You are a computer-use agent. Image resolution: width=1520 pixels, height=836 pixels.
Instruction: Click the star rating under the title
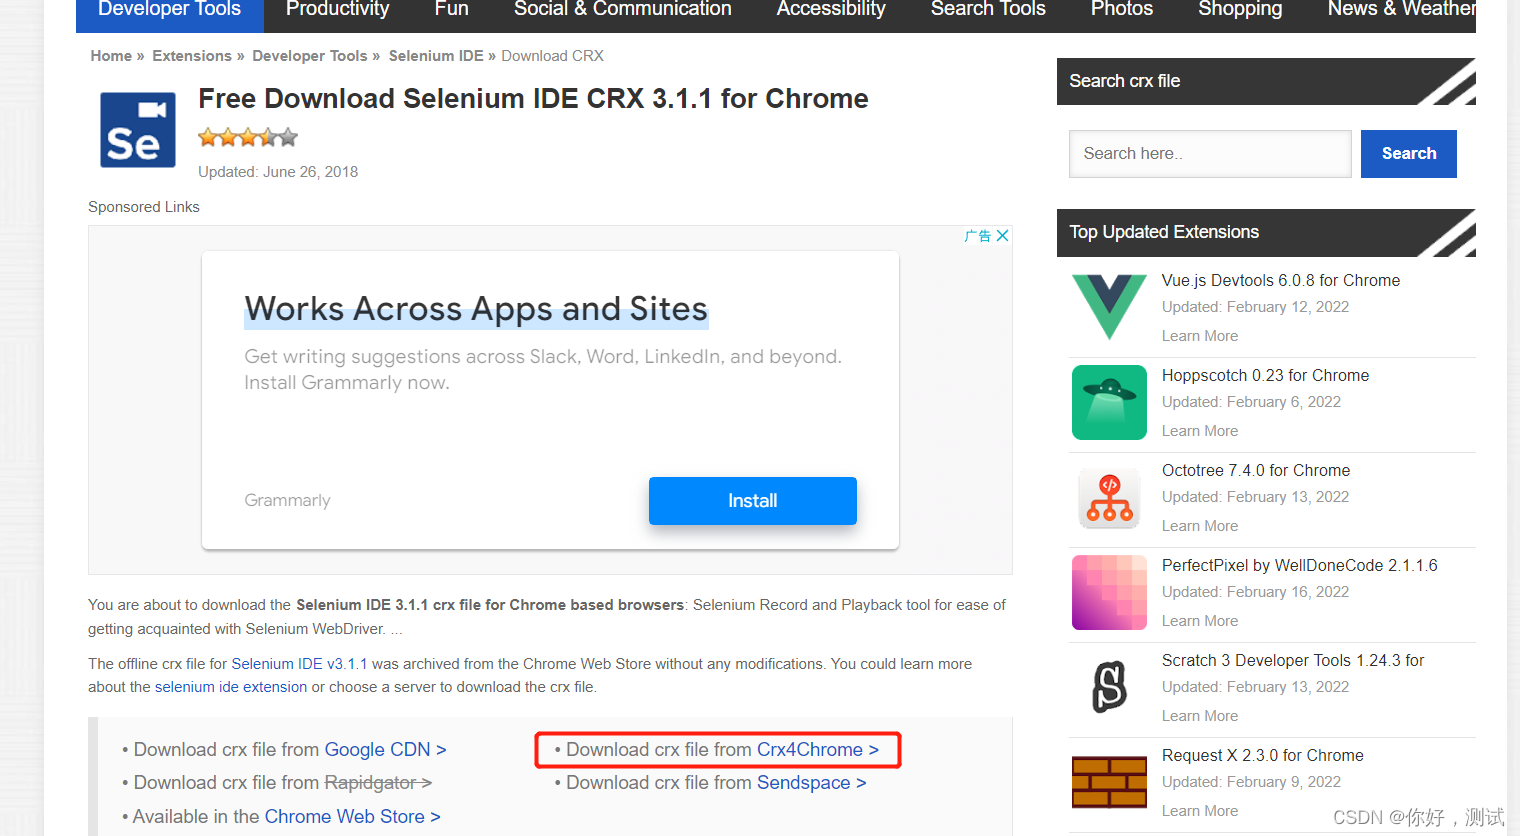coord(248,138)
